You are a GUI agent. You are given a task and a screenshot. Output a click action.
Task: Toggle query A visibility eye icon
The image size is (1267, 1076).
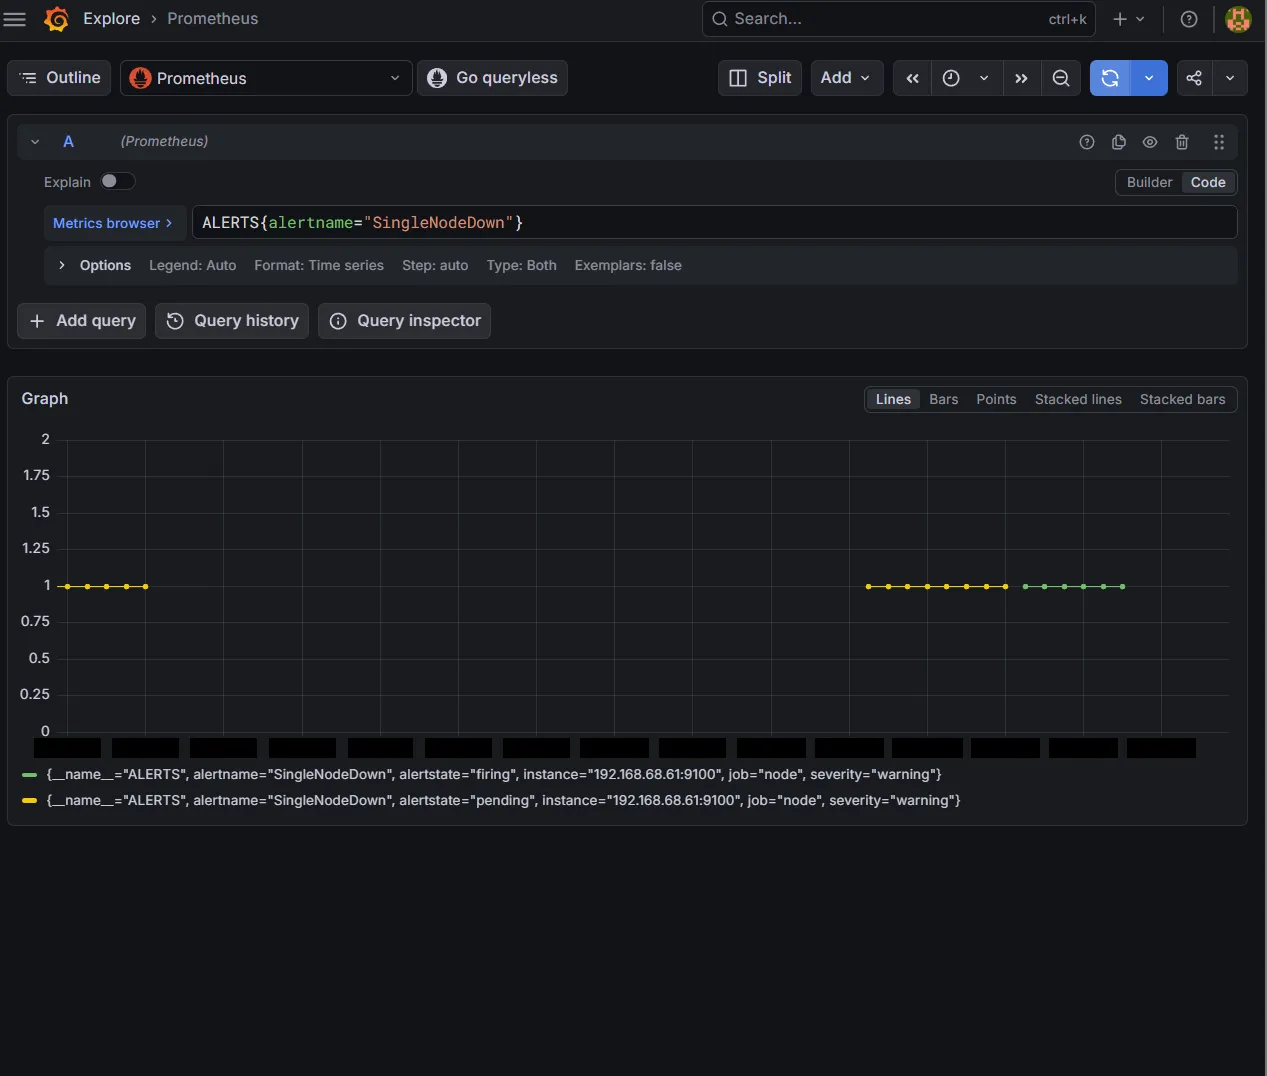[1150, 142]
